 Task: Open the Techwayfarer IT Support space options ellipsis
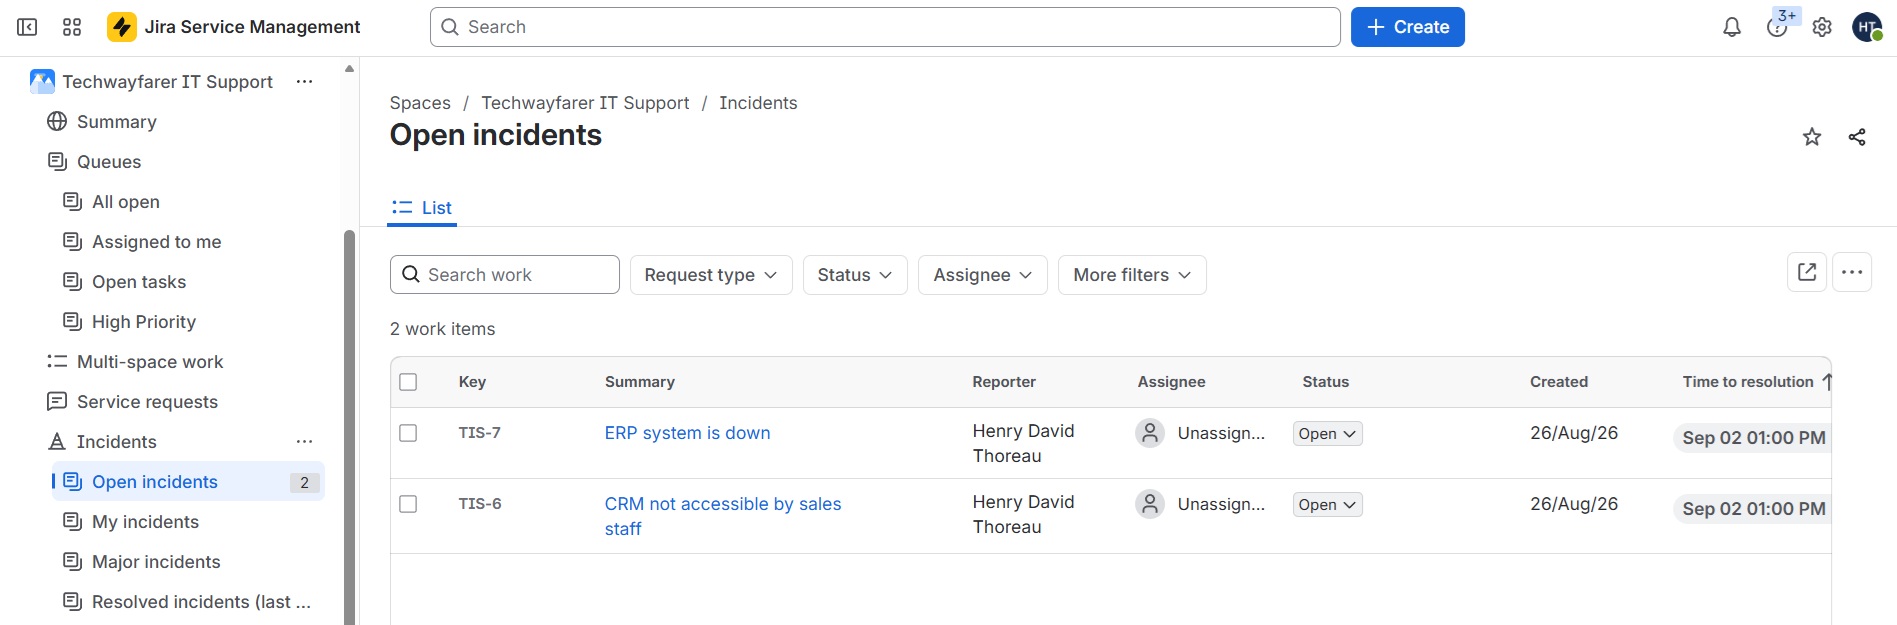point(305,81)
